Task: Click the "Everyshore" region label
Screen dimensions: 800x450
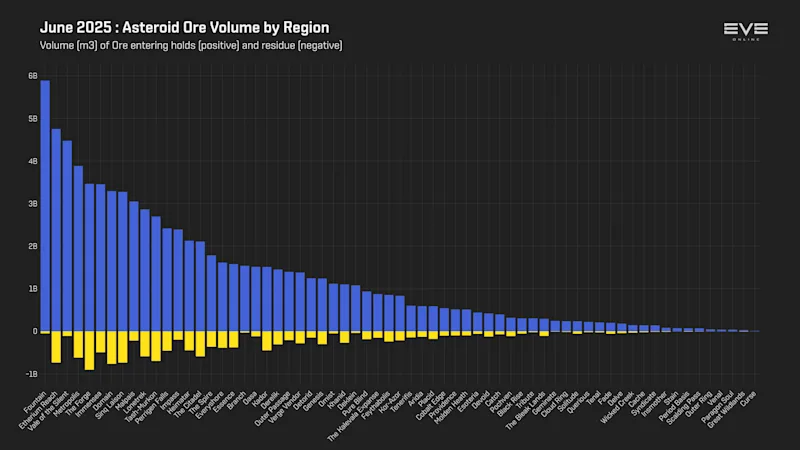Action: [210, 405]
